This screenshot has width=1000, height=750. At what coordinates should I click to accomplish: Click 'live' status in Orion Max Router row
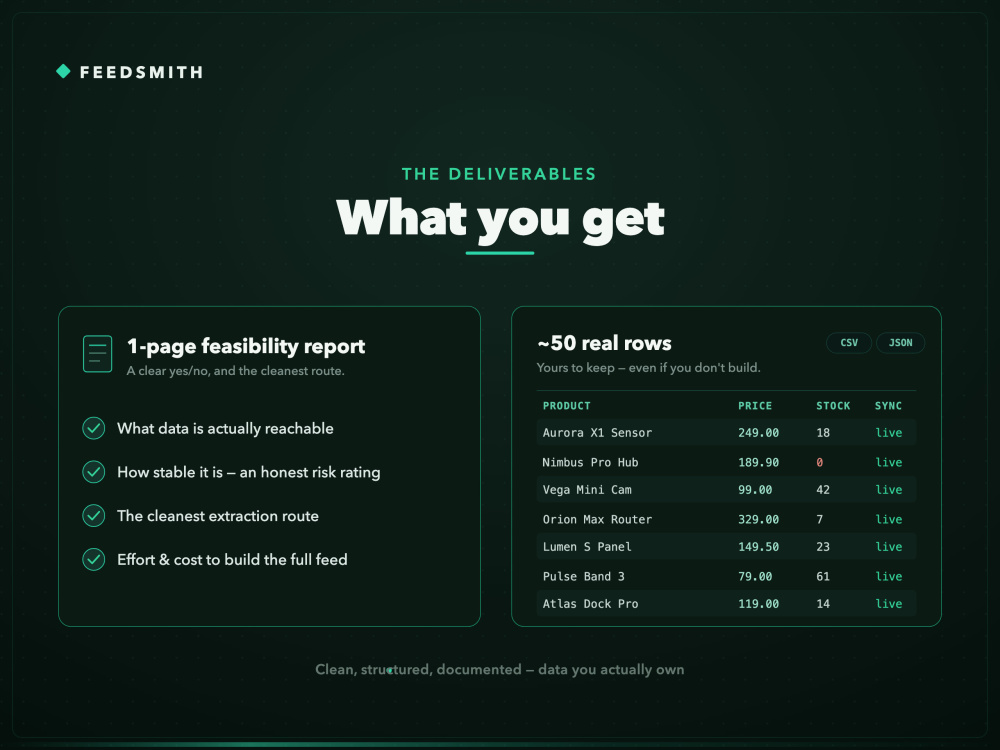coord(888,519)
